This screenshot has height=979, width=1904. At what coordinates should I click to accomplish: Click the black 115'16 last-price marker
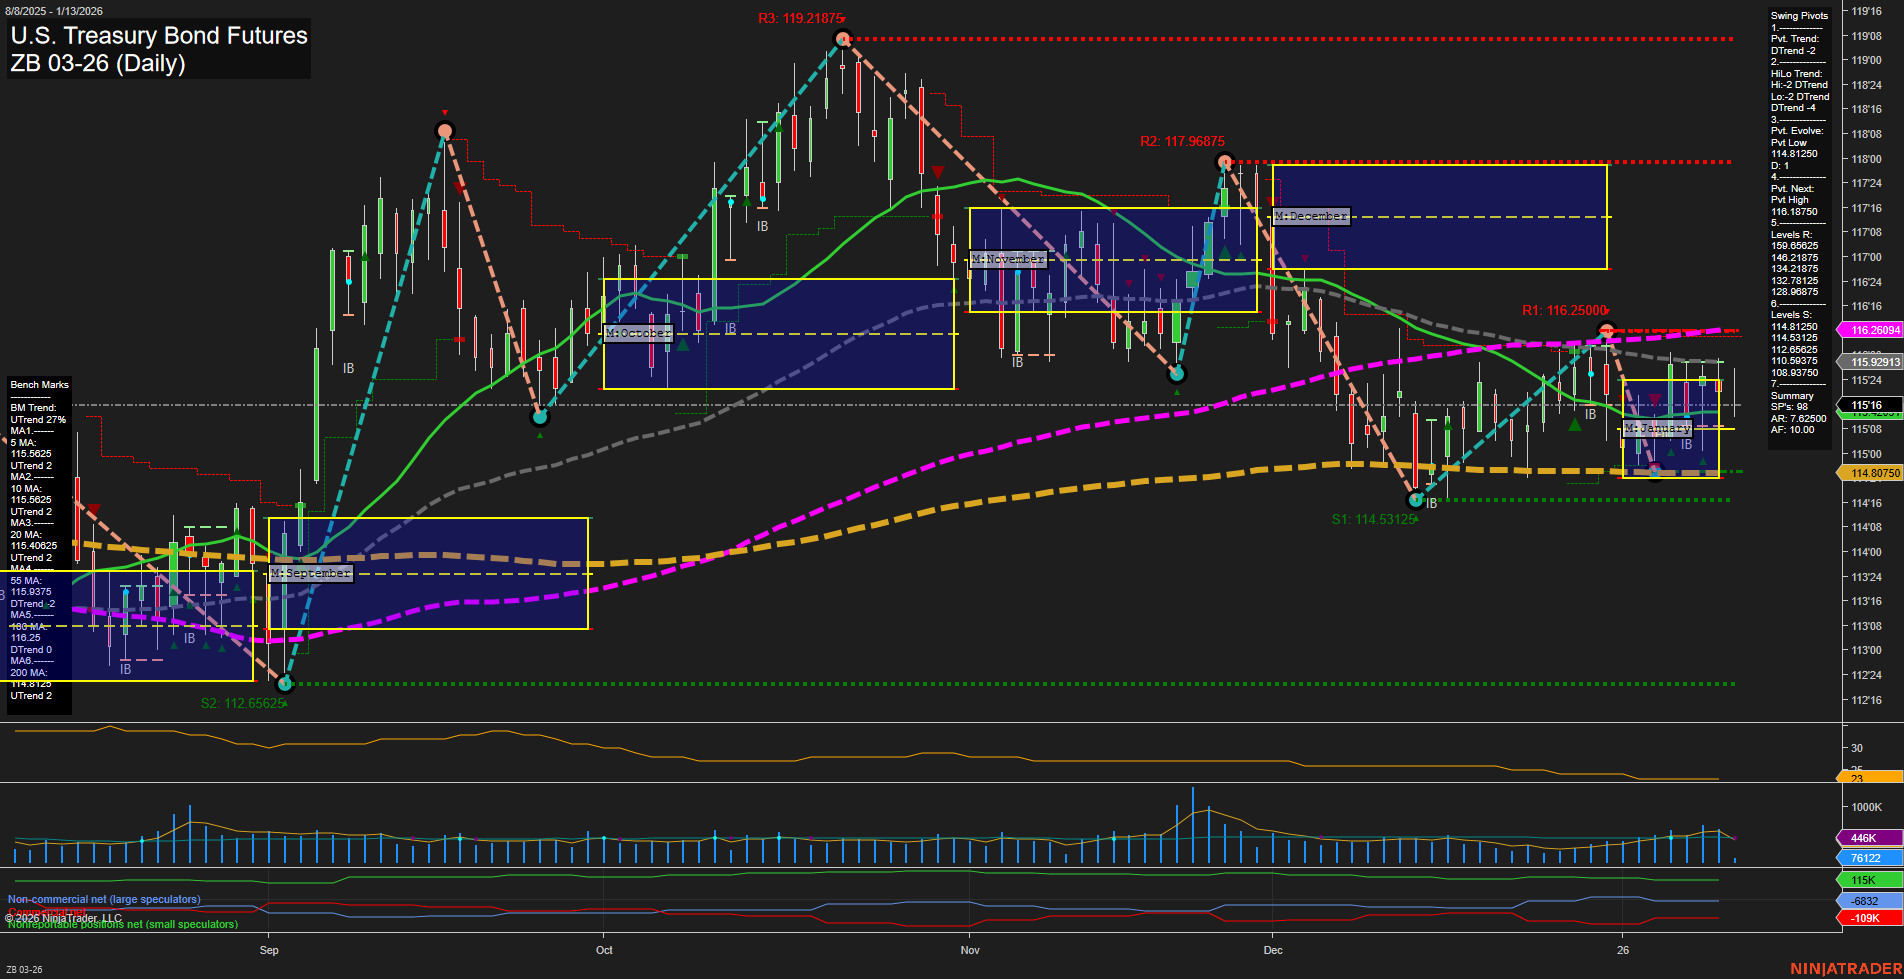(1866, 404)
